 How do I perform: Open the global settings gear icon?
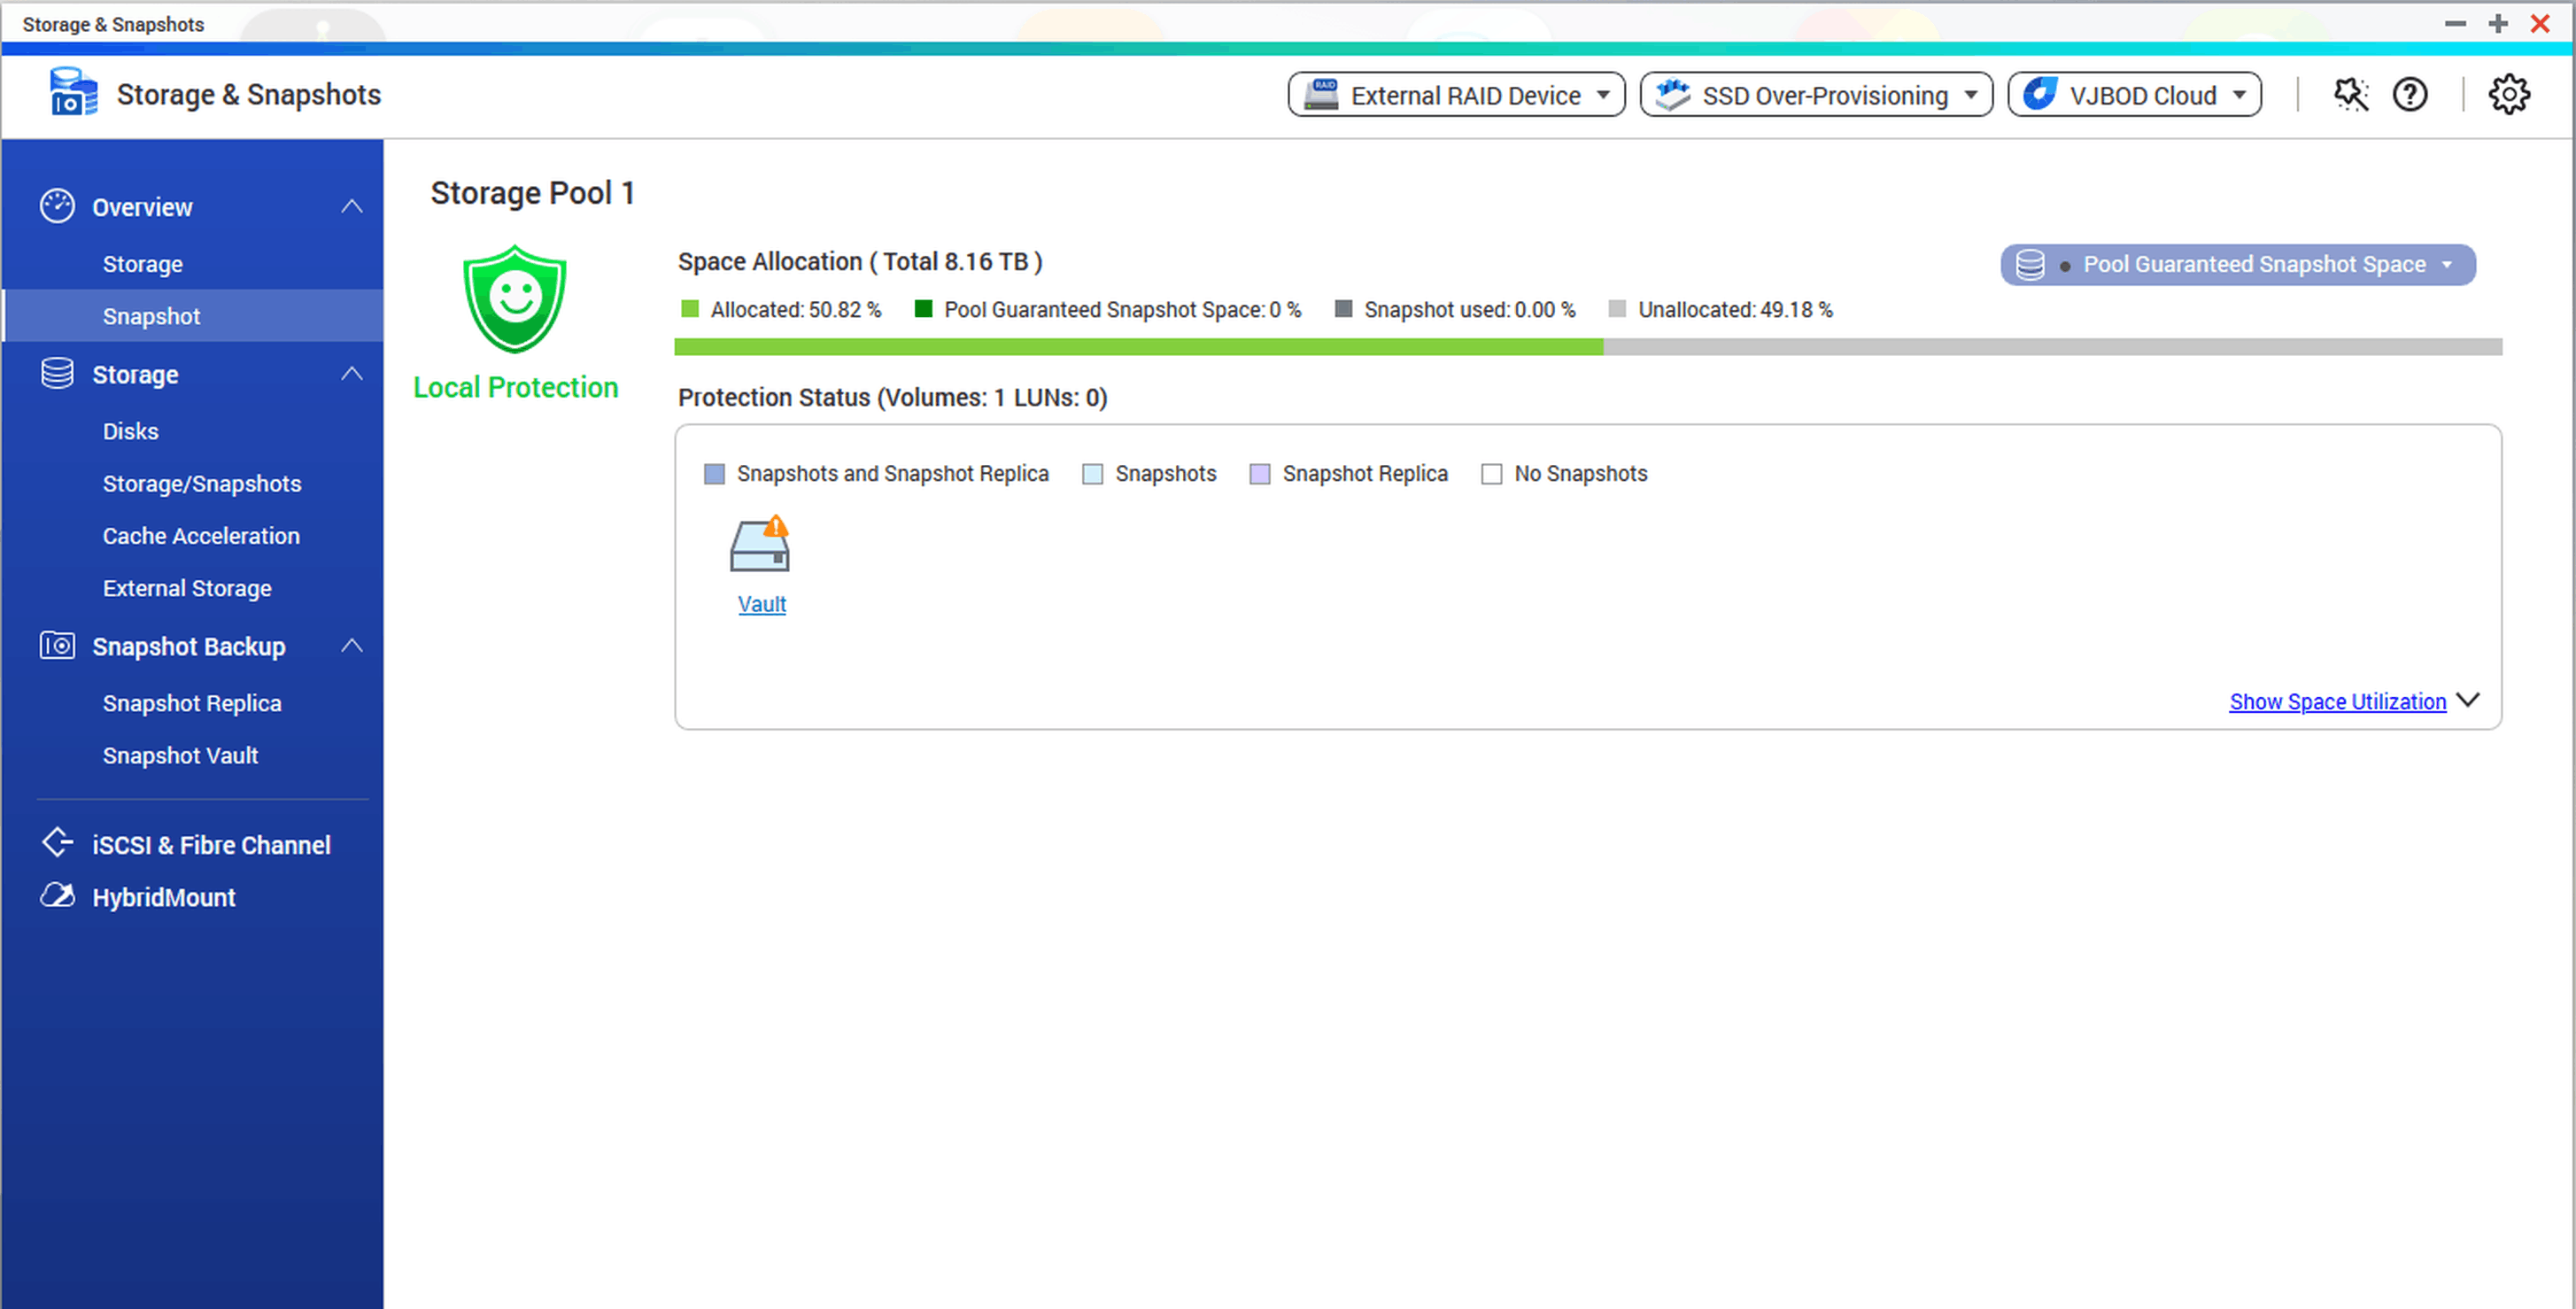2508,95
